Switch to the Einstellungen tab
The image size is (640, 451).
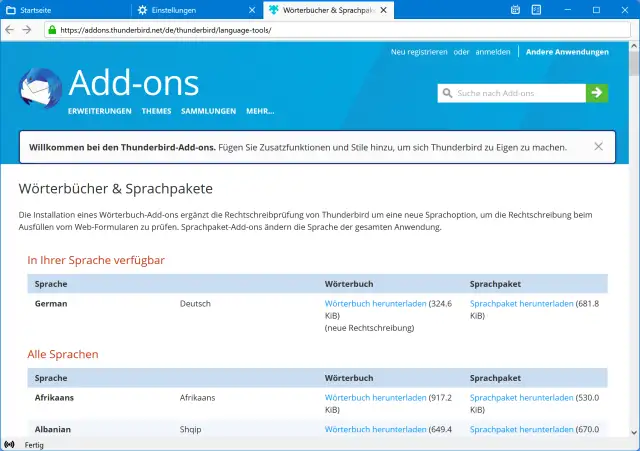(197, 10)
